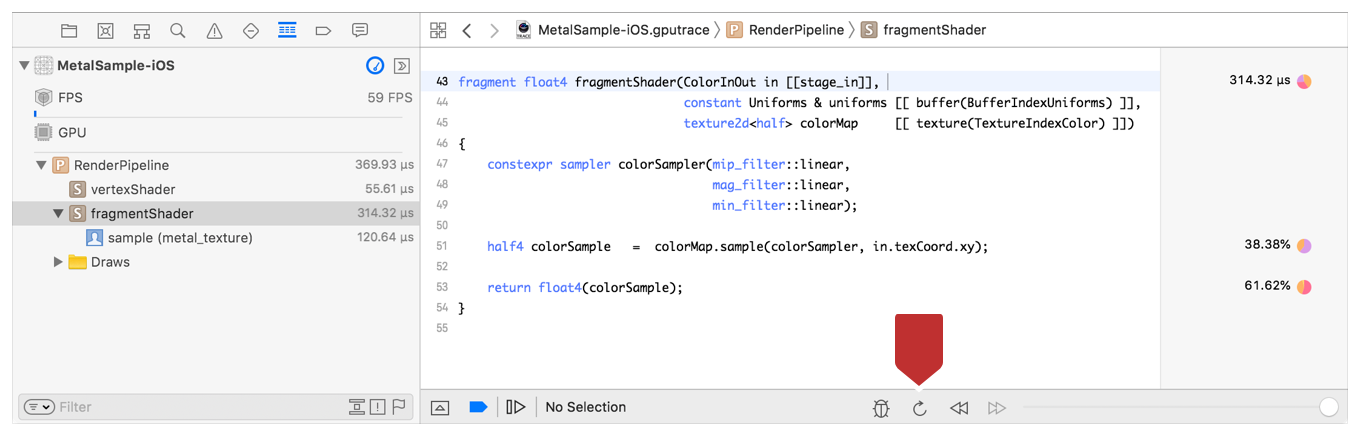Screen dimensions: 1360x436
Task: Click the MetalSample-iOS.gputrace breadcrumb
Action: click(x=613, y=30)
